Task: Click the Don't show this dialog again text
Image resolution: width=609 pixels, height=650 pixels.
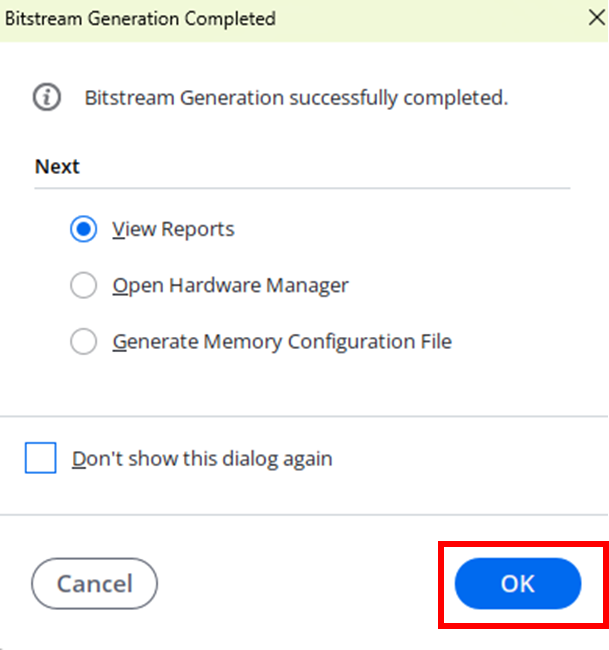Action: (x=202, y=458)
